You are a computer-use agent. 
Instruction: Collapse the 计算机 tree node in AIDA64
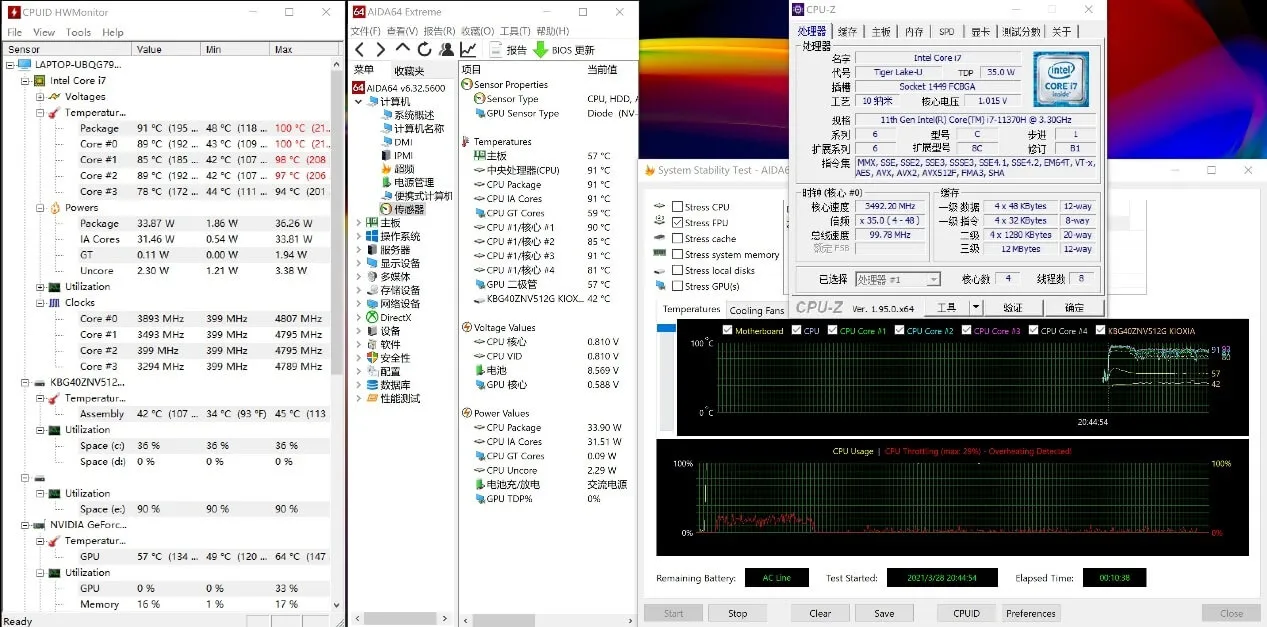359,101
